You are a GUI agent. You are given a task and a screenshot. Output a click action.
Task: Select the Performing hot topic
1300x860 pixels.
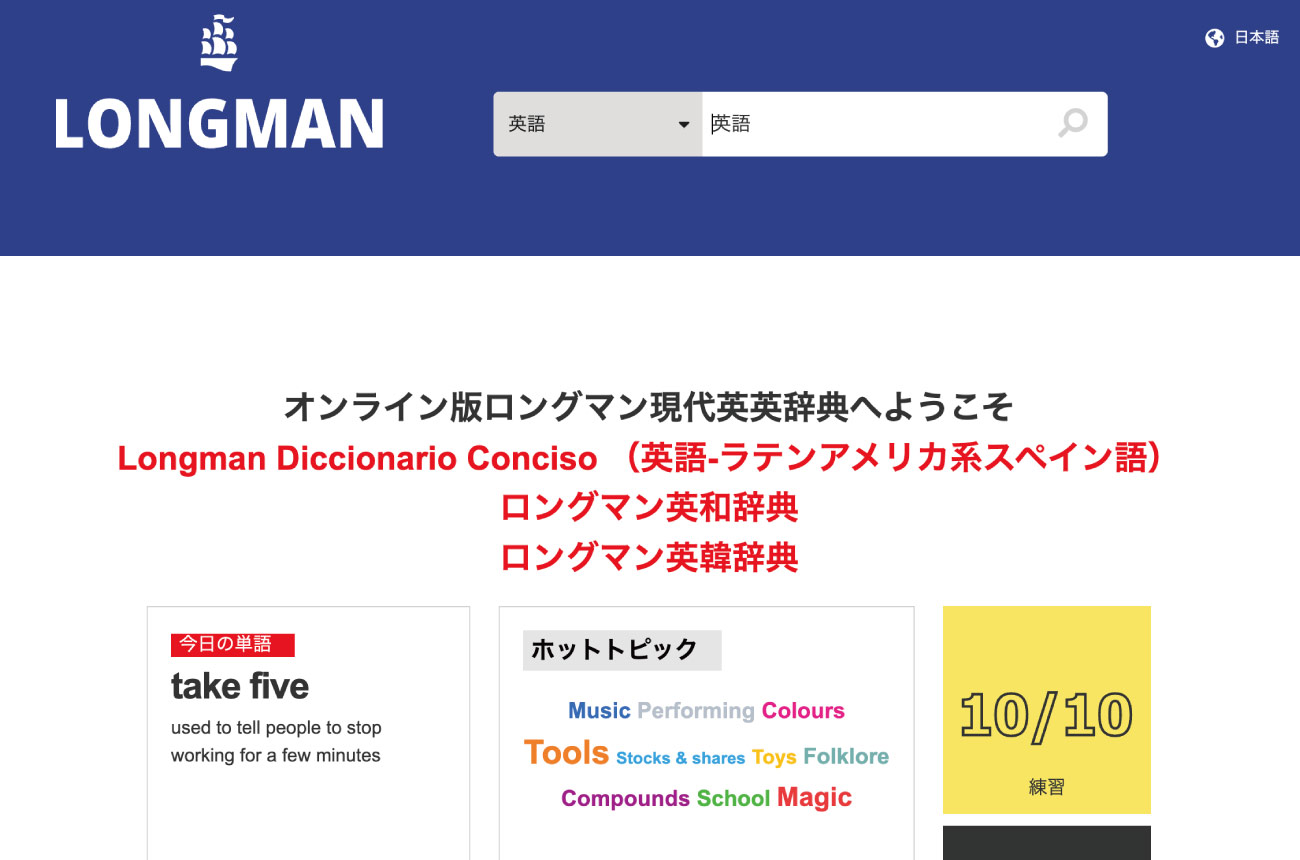click(x=696, y=711)
